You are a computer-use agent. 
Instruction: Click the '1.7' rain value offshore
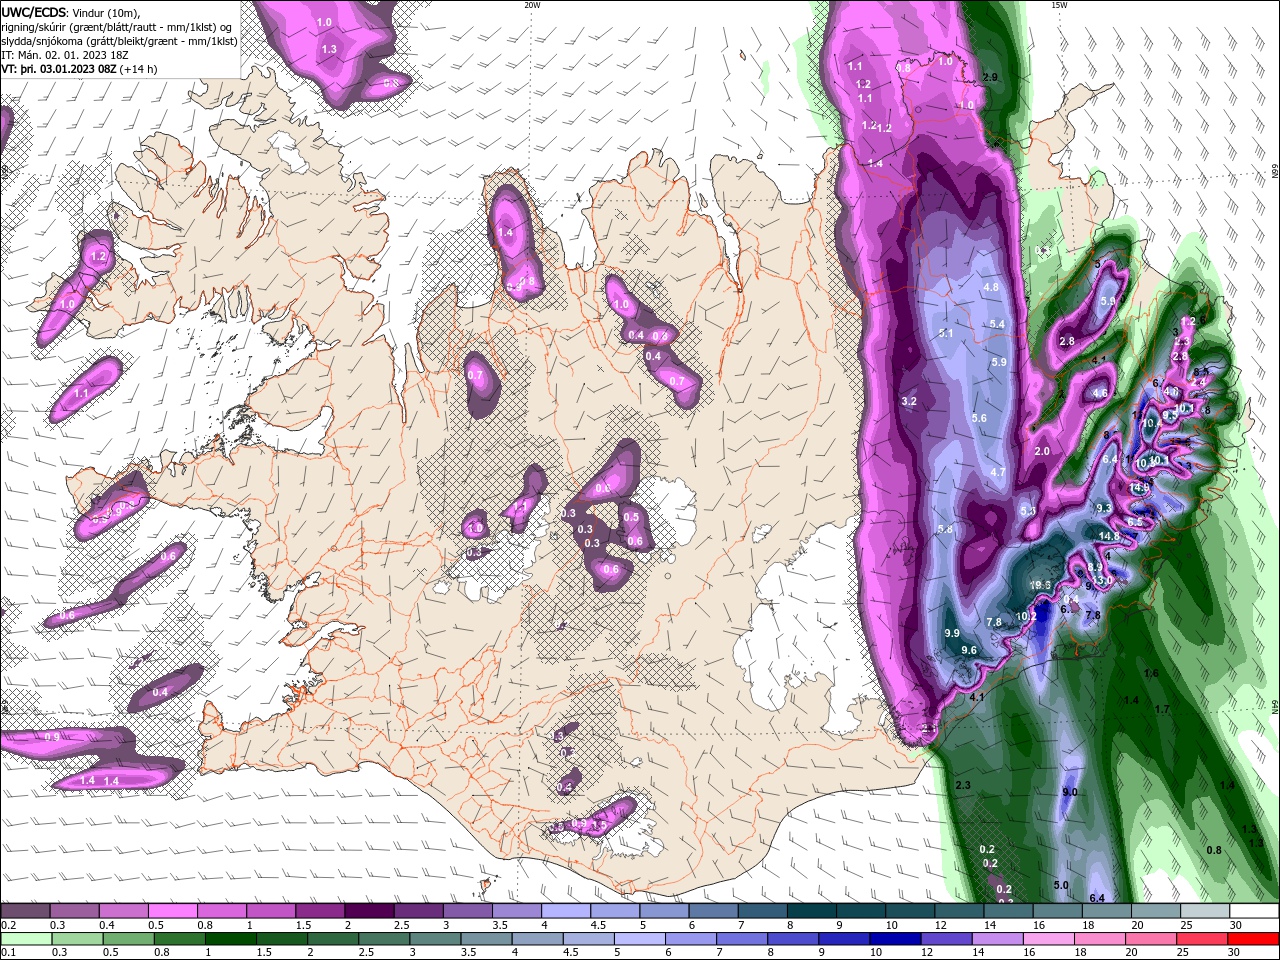pos(1162,709)
